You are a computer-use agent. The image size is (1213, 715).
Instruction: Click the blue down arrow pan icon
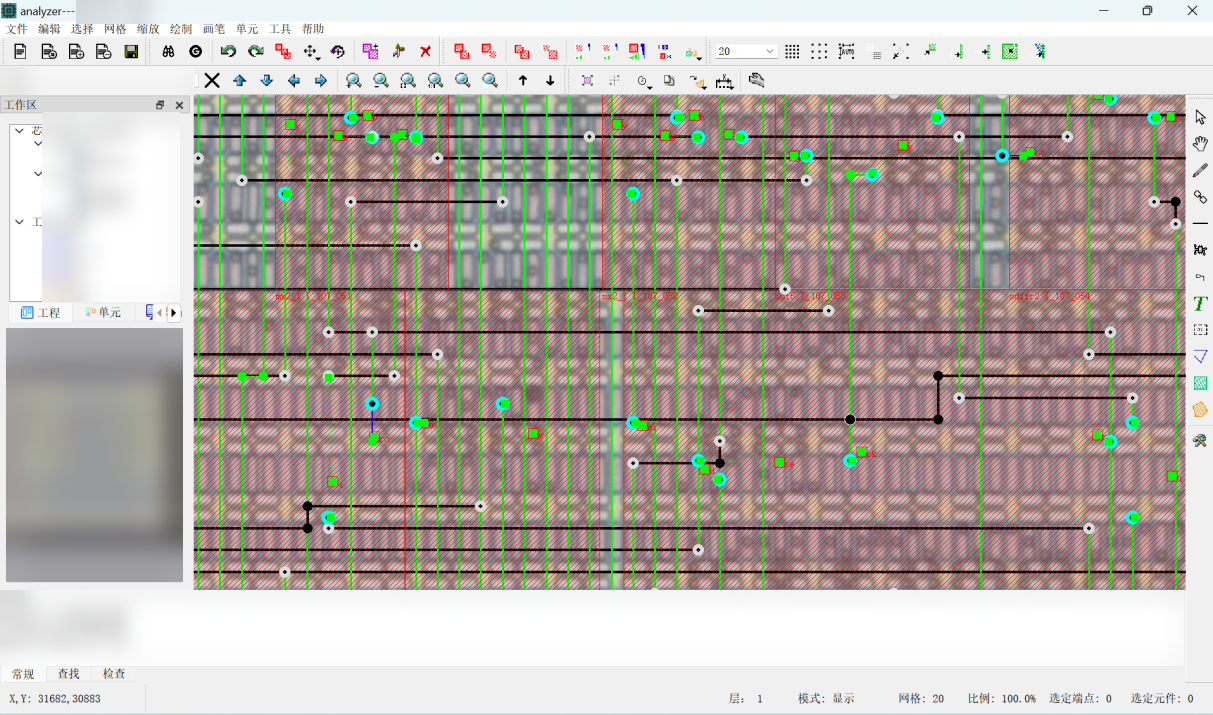[266, 80]
